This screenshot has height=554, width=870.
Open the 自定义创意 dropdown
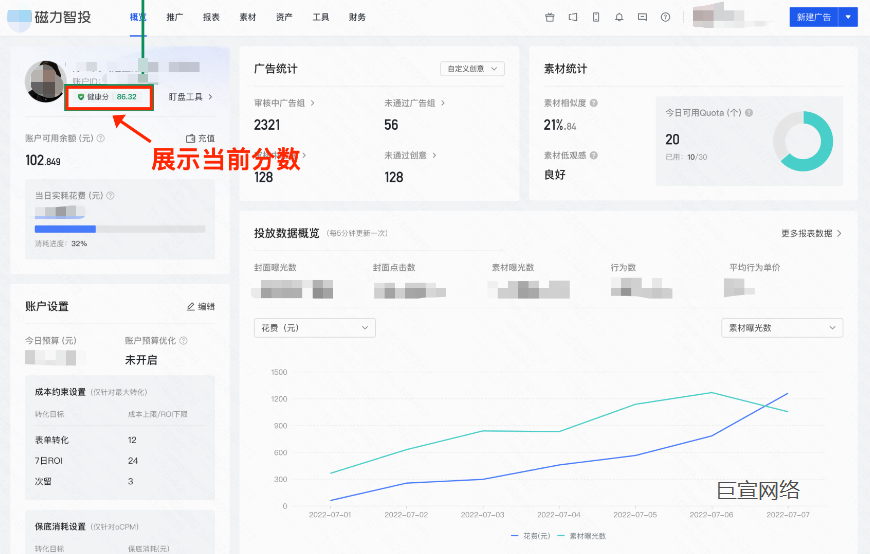coord(472,68)
